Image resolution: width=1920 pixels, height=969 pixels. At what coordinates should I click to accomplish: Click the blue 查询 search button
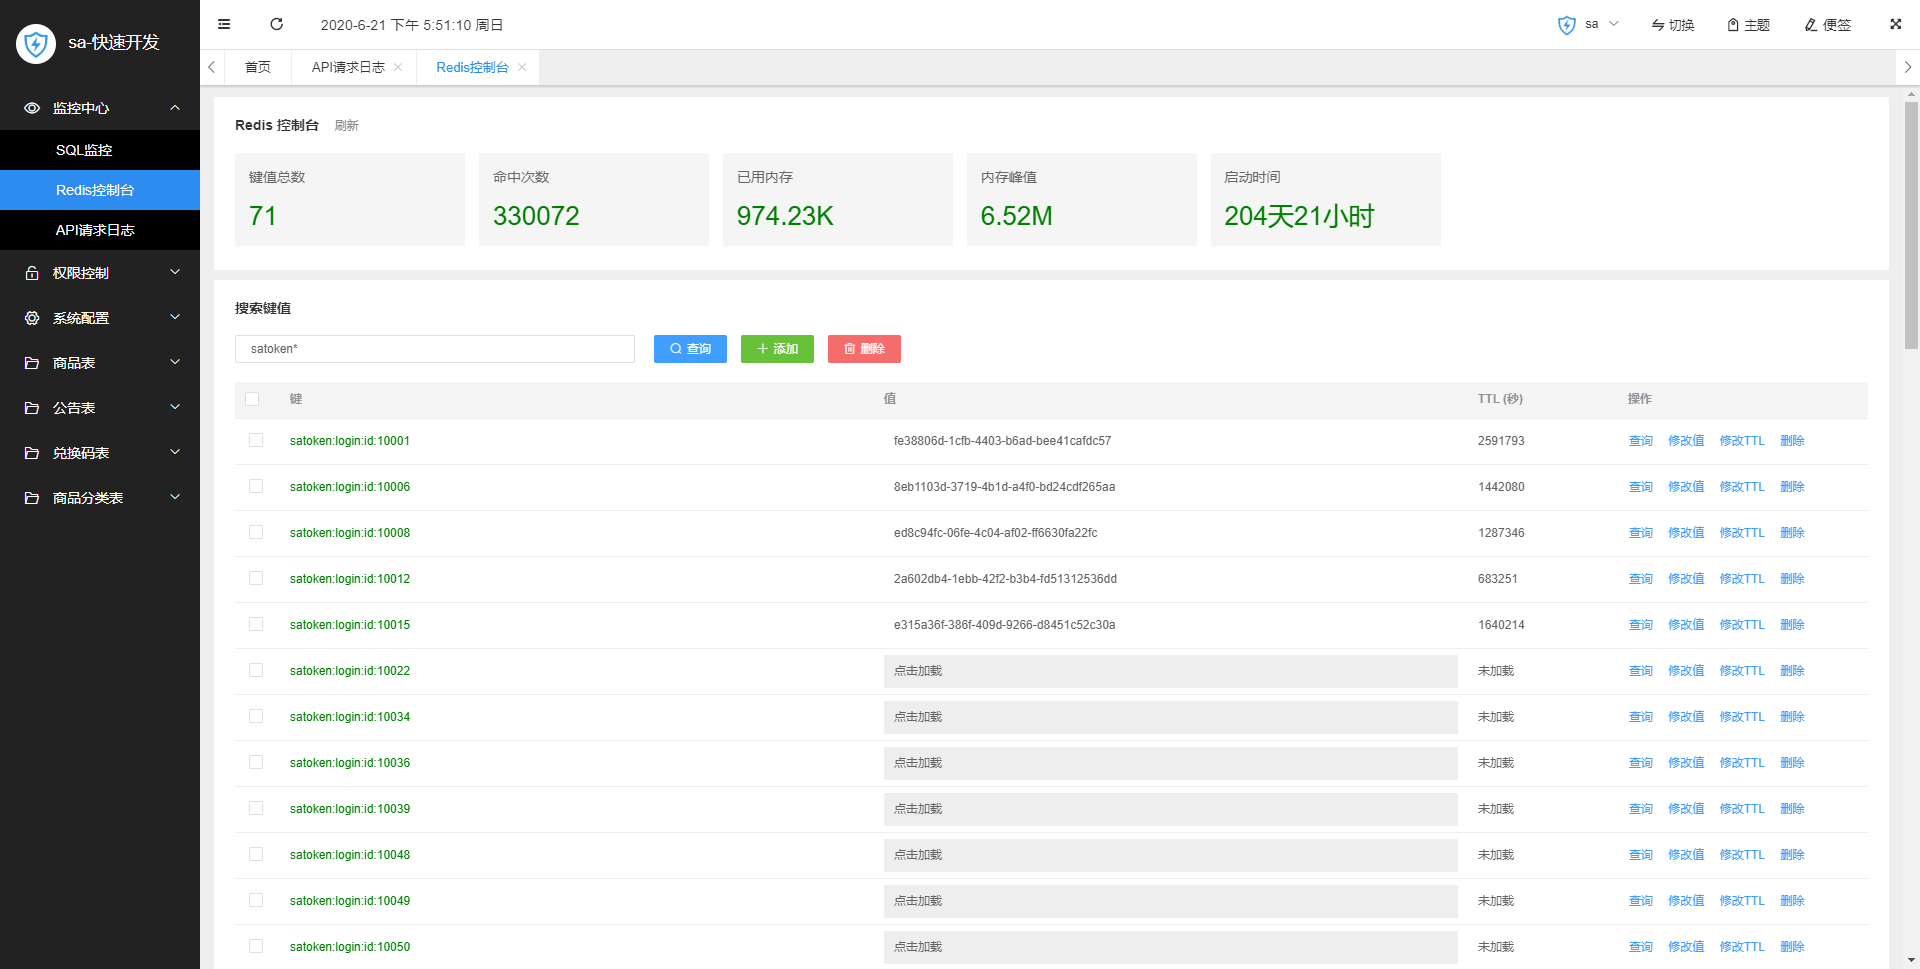click(x=690, y=349)
